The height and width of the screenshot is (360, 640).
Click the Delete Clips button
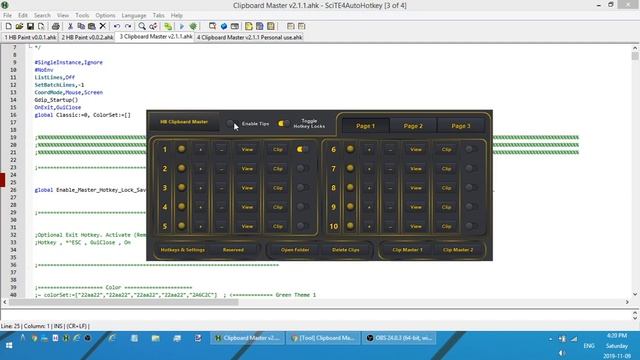pyautogui.click(x=345, y=250)
